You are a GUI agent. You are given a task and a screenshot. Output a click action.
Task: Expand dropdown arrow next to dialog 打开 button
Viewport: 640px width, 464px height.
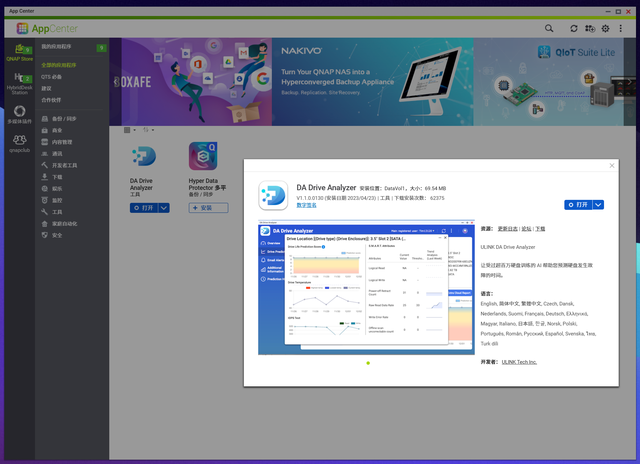[x=598, y=204]
